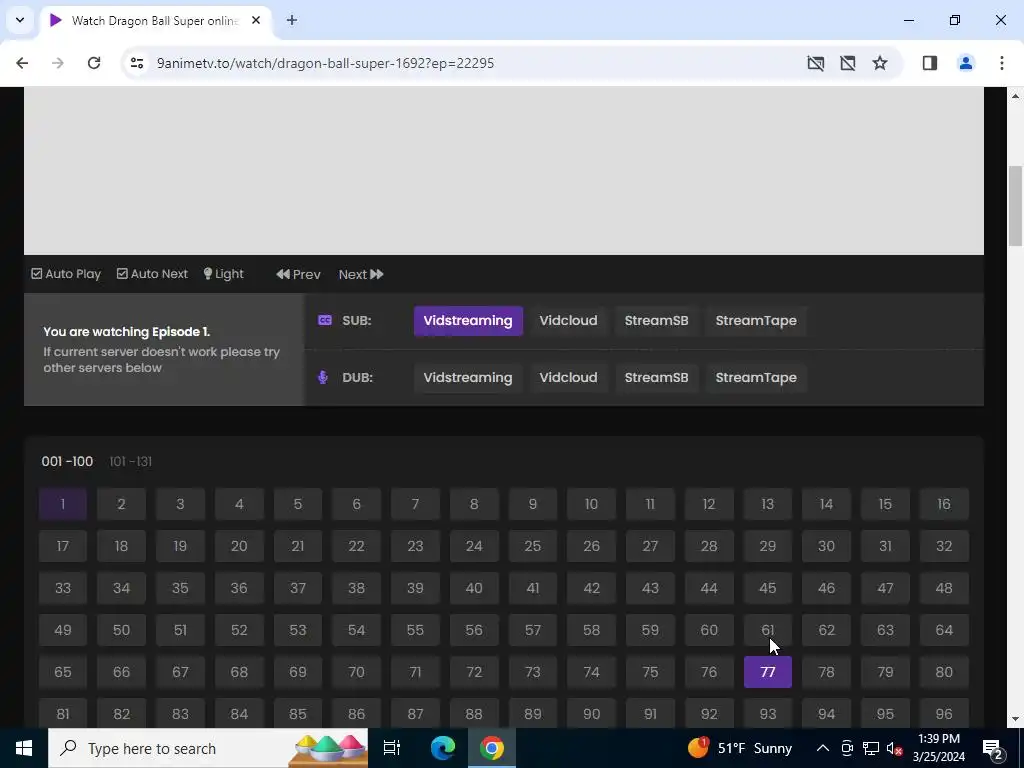This screenshot has height=768, width=1024.
Task: Switch to the 001-100 episode range tab
Action: (x=67, y=462)
